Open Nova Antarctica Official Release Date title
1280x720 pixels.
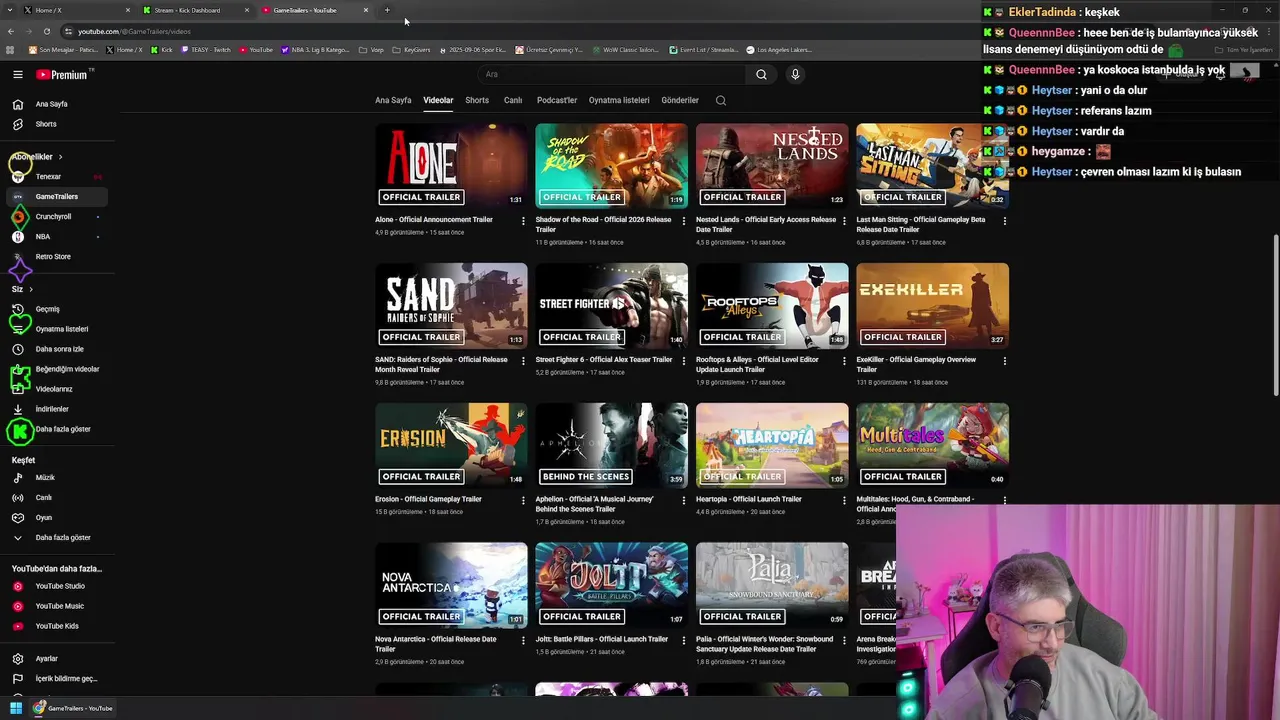click(436, 644)
